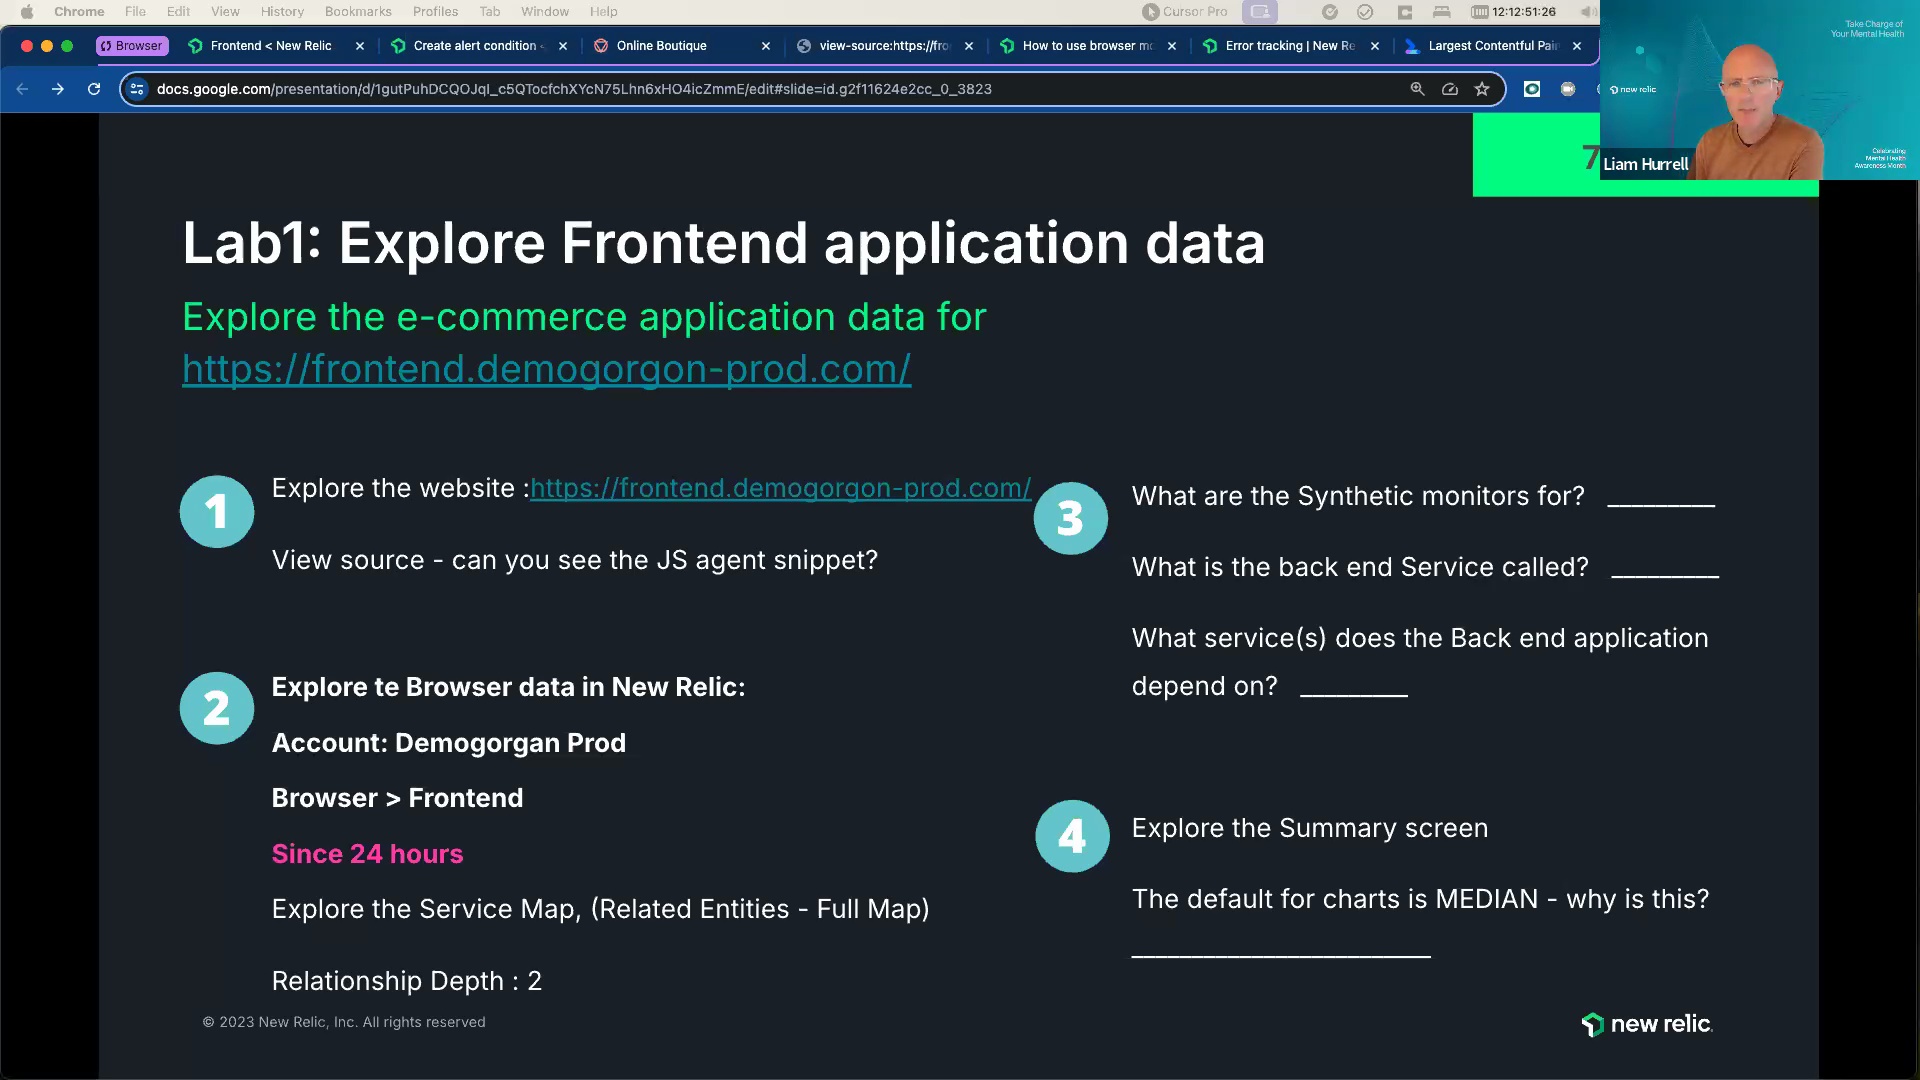
Task: Click the website link in step 1
Action: pyautogui.click(x=780, y=488)
